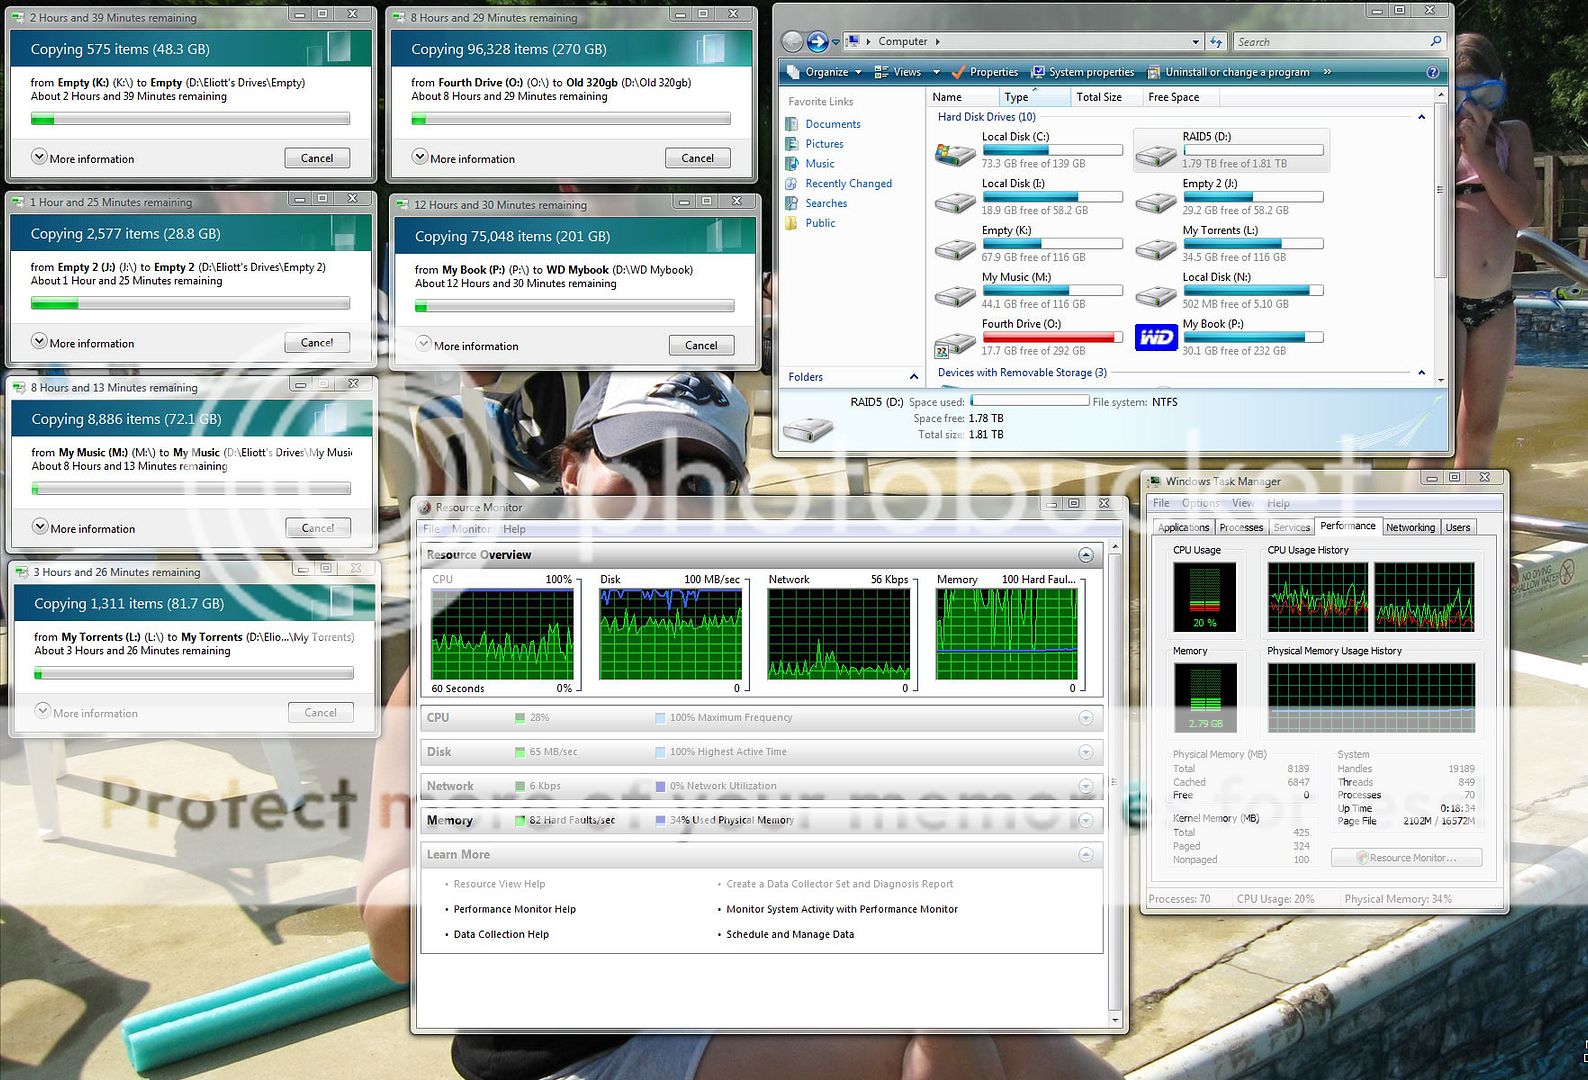Switch to the Networking tab in Task Manager
The image size is (1588, 1080).
coord(1410,527)
